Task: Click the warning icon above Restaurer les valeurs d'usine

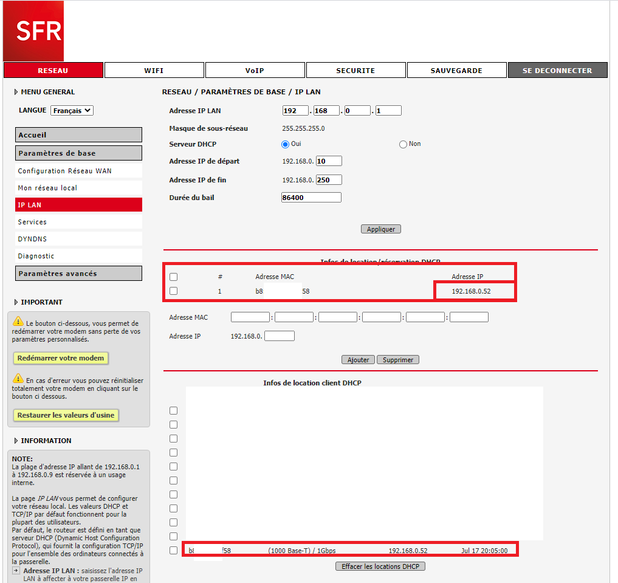Action: pyautogui.click(x=16, y=379)
